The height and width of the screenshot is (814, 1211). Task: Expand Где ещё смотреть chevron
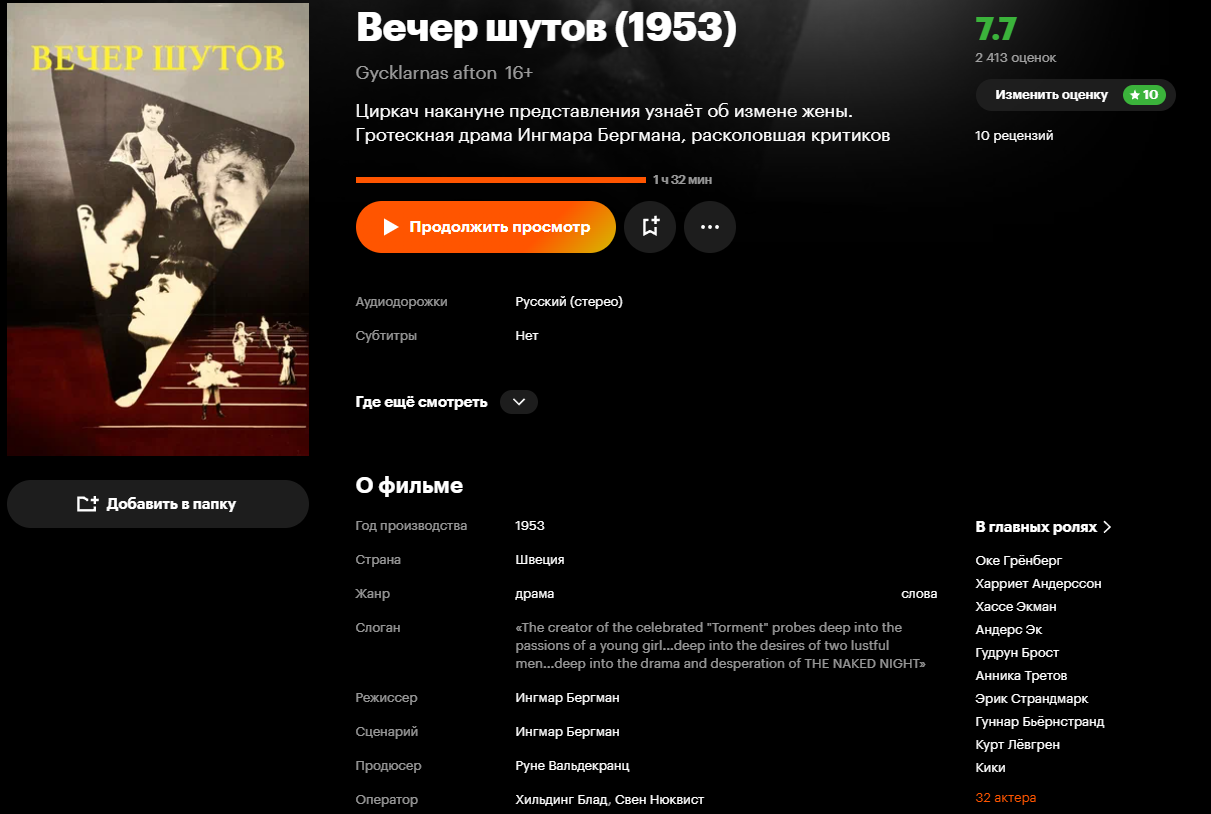click(x=518, y=402)
